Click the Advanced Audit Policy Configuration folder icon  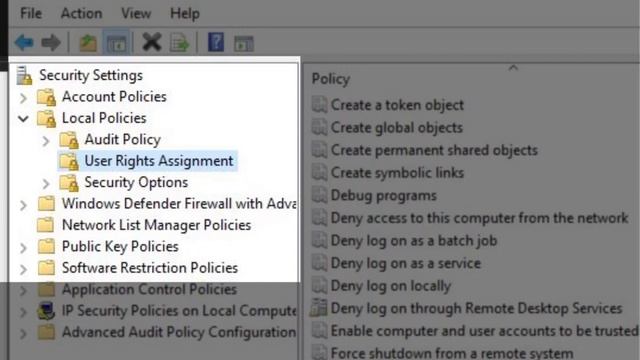[46, 332]
